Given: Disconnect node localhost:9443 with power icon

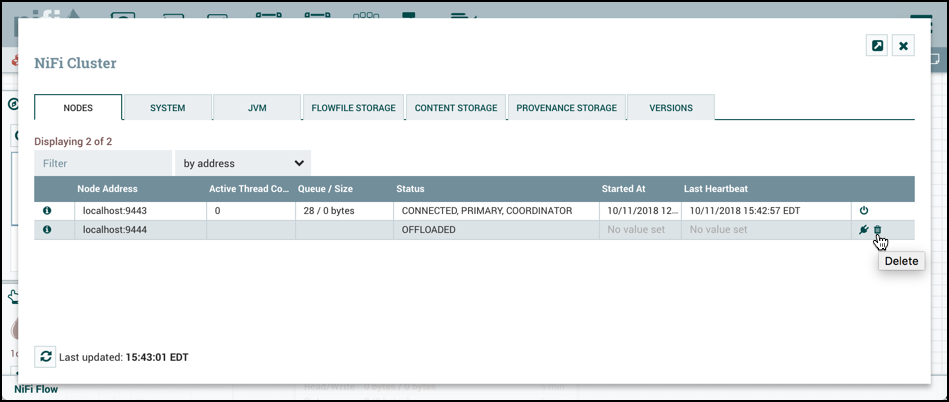Looking at the screenshot, I should tap(864, 211).
